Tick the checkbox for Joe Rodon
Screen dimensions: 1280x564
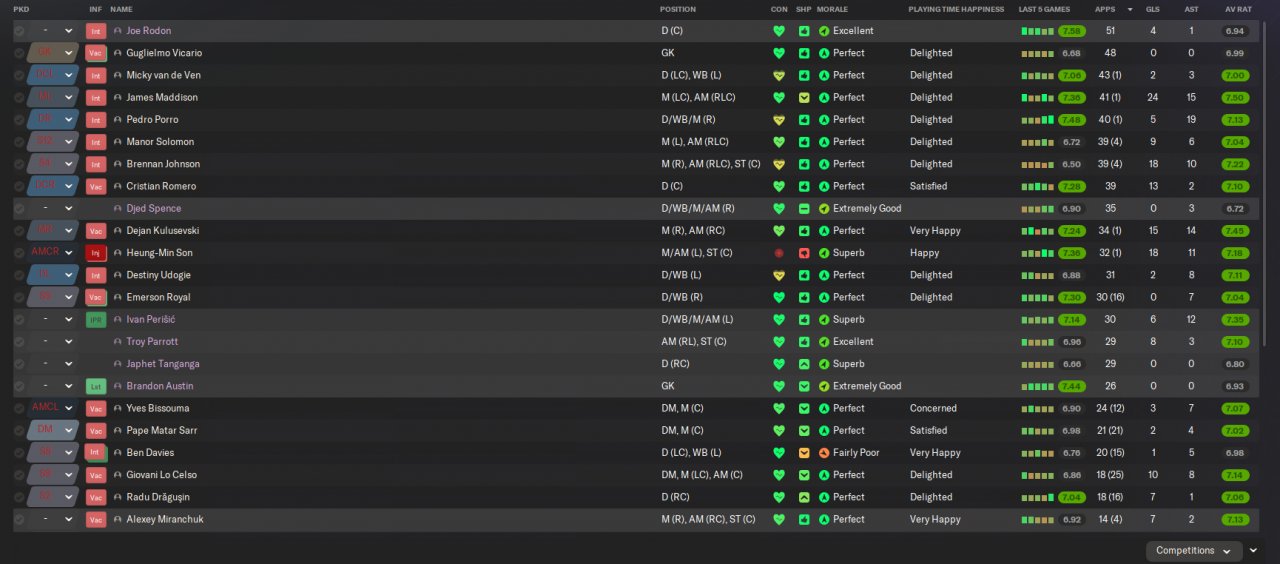coord(19,31)
